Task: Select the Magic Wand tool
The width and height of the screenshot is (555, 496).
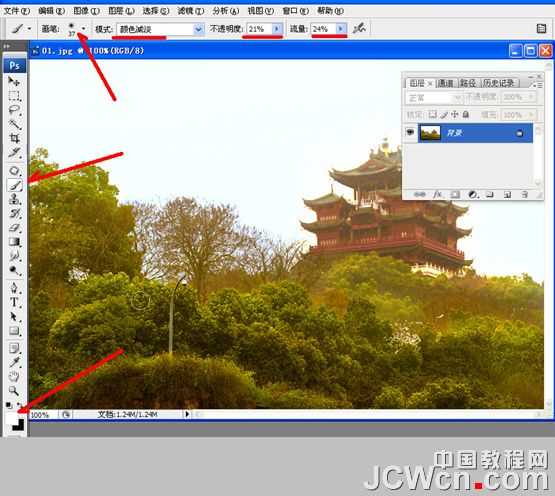Action: pyautogui.click(x=14, y=124)
